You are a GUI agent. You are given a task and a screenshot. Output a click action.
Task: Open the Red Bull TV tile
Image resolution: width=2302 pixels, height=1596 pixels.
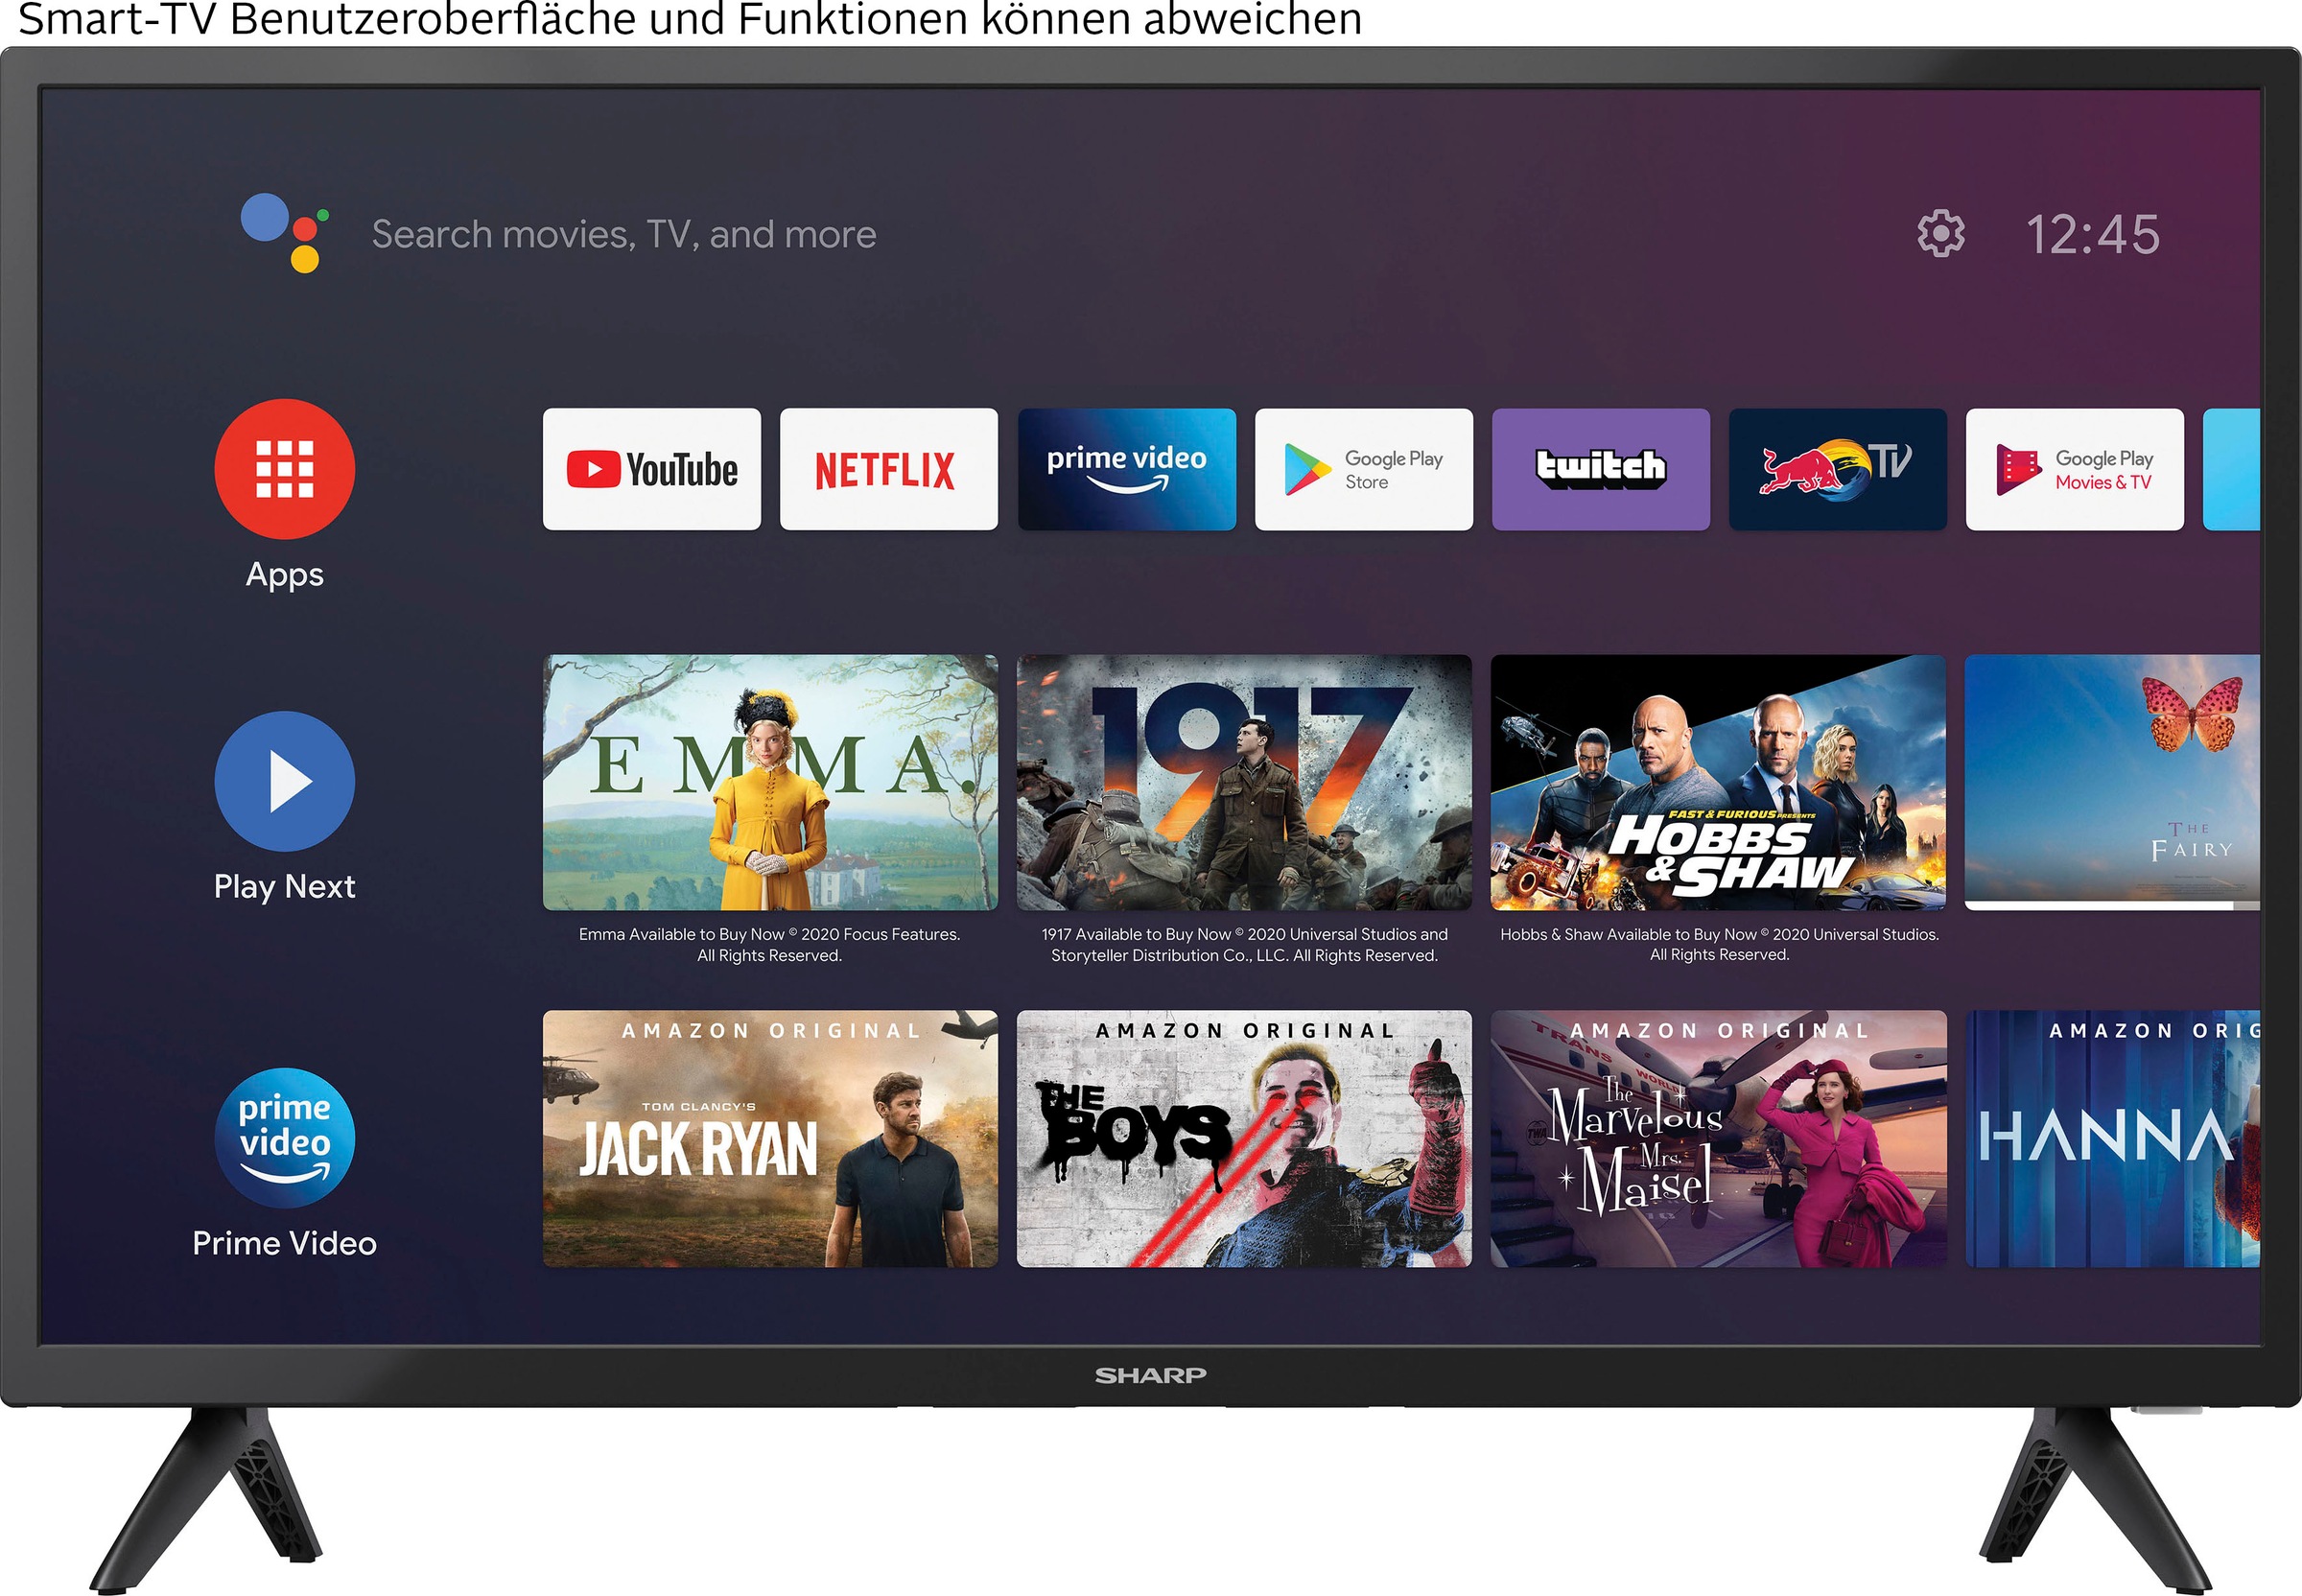[1837, 469]
